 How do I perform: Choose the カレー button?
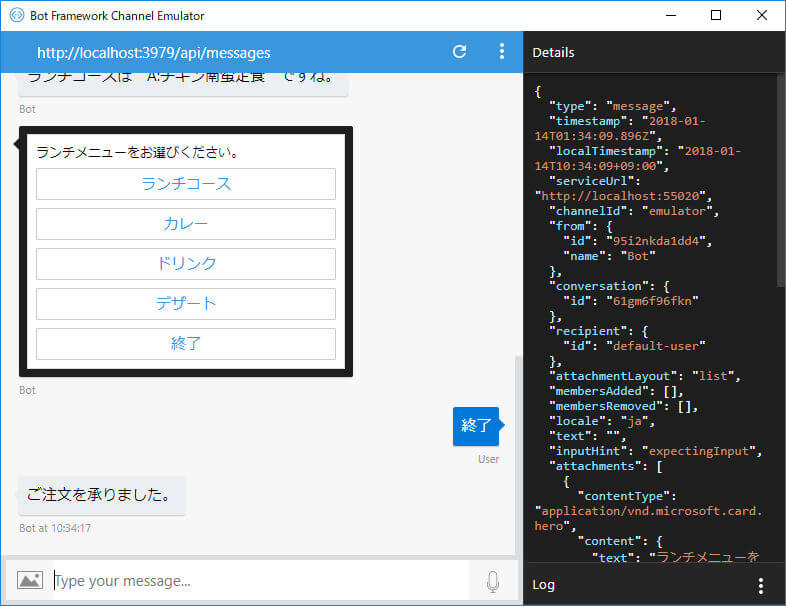tap(186, 224)
